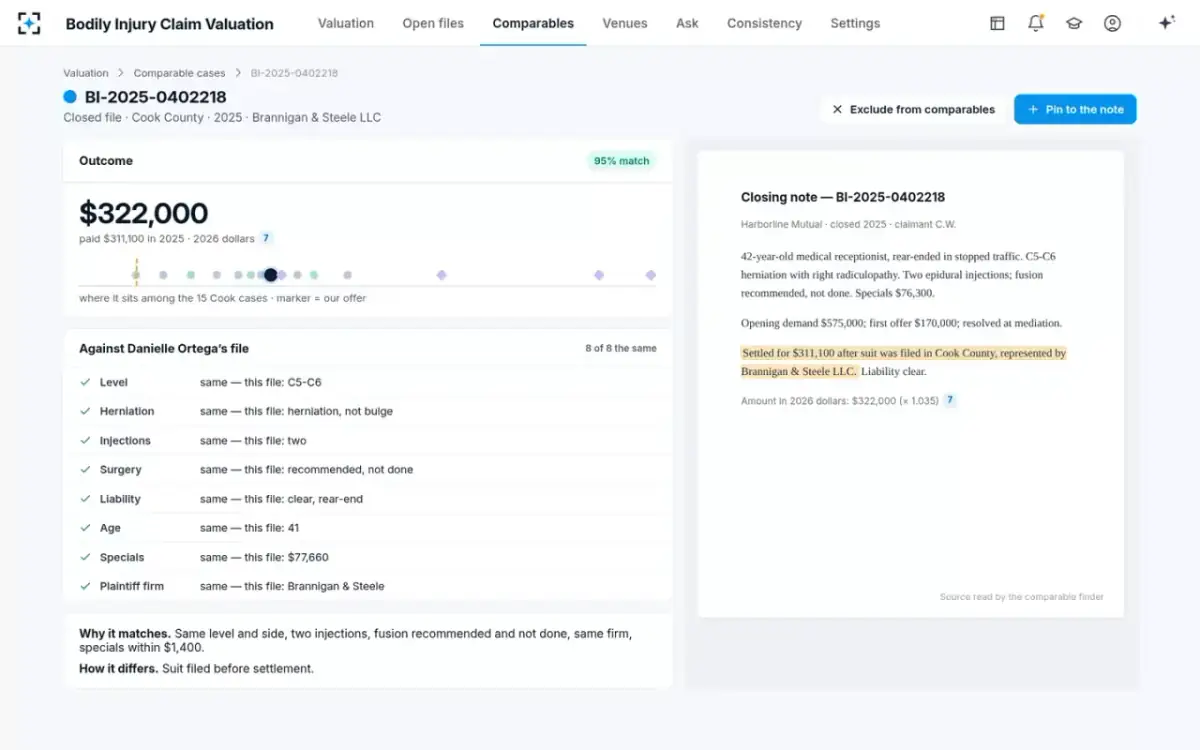Screen dimensions: 1200x750
Task: Click Exclude from comparables button
Action: coord(913,109)
